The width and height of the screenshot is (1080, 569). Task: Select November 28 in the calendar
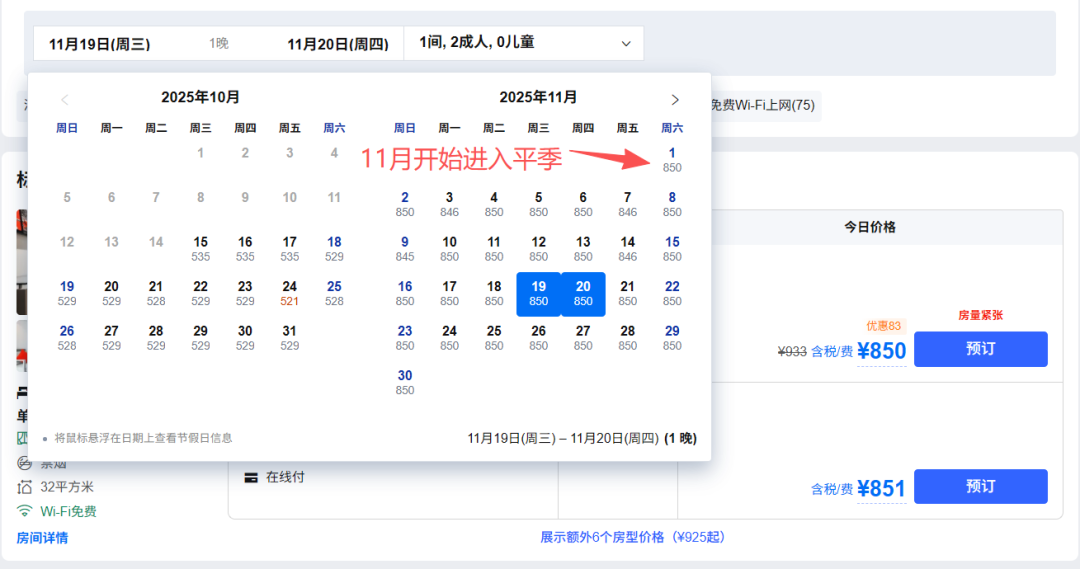[x=627, y=338]
